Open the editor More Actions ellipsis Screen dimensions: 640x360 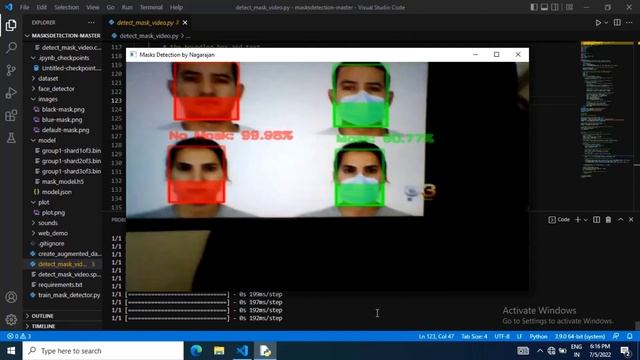click(x=629, y=22)
